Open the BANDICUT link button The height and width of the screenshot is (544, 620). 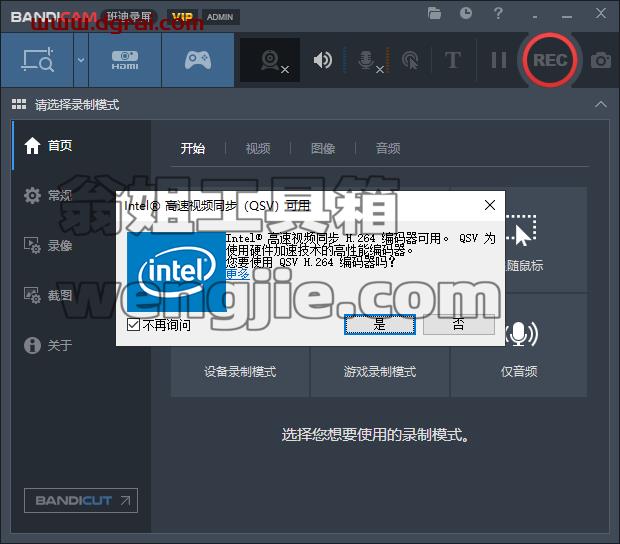(x=81, y=501)
